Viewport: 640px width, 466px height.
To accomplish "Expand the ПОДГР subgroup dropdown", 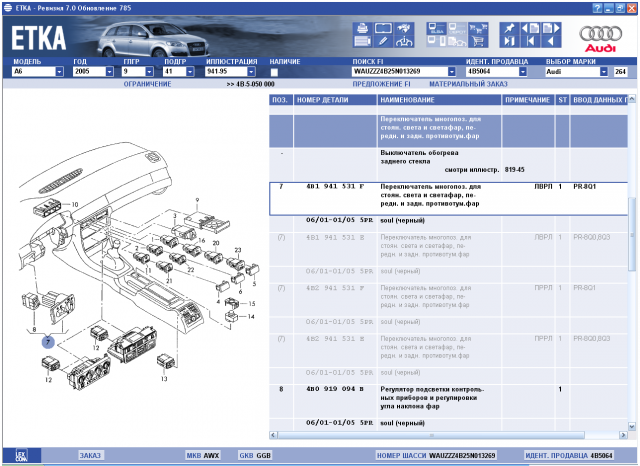I will 190,71.
